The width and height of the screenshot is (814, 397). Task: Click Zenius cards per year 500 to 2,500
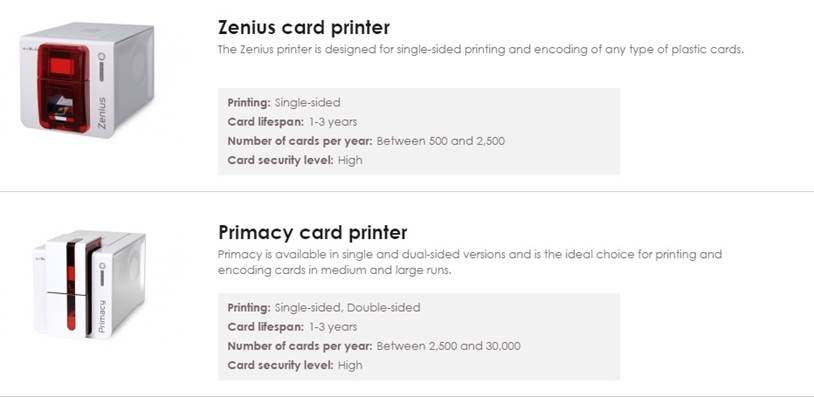pos(366,141)
